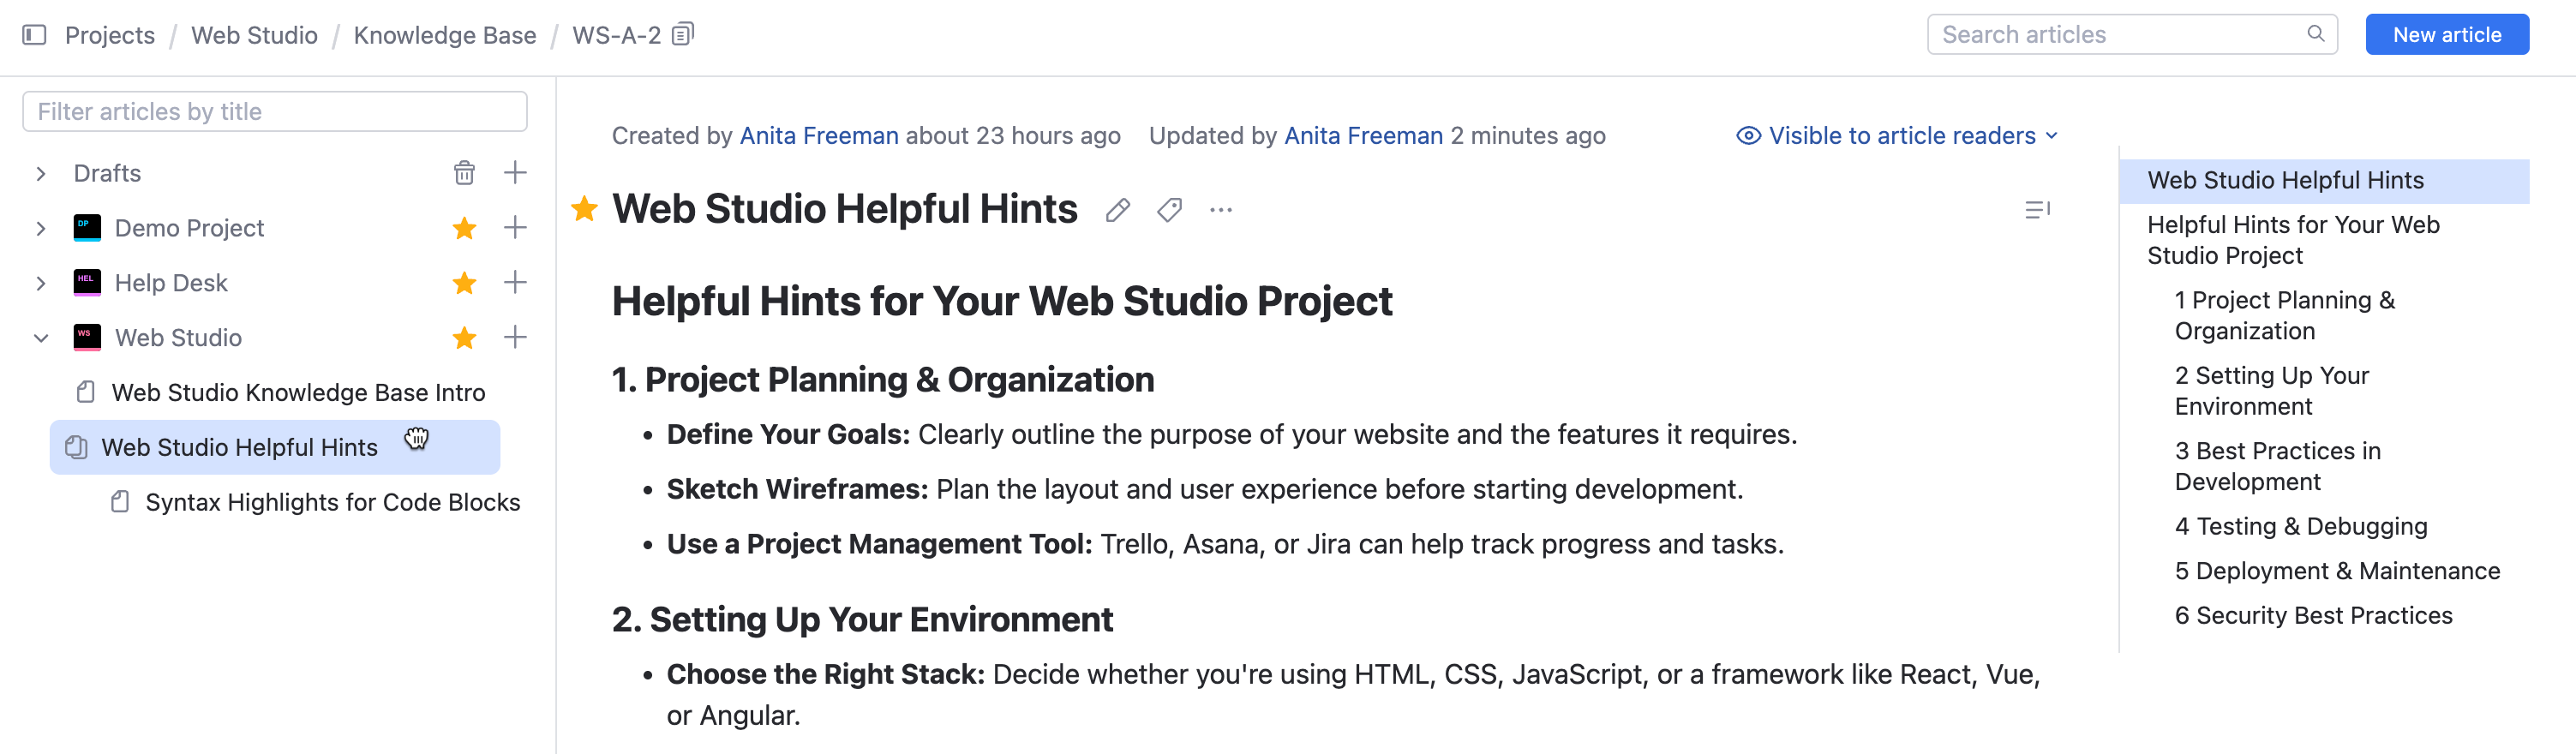Viewport: 2576px width, 754px height.
Task: Click the New article button
Action: [2446, 35]
